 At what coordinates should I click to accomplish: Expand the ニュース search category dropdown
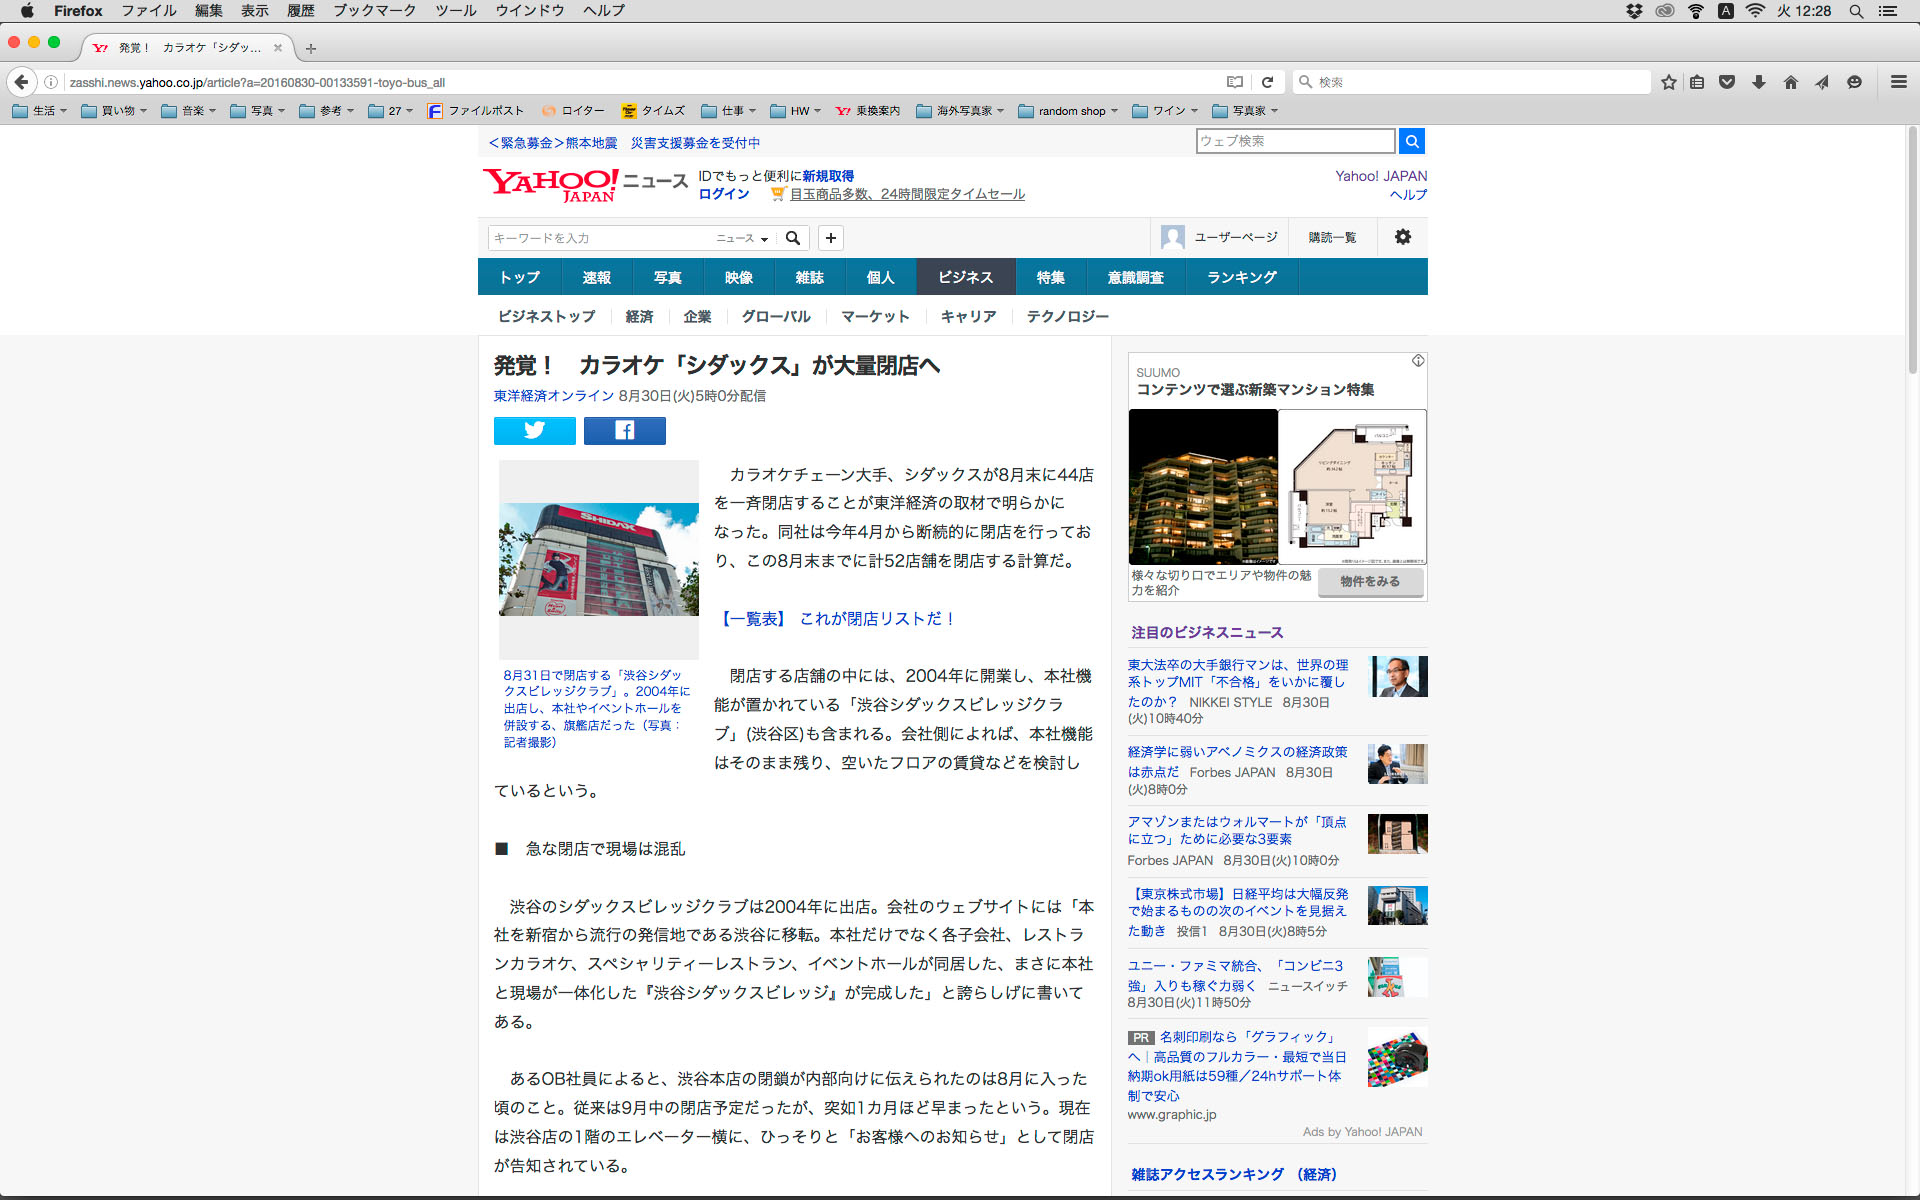point(742,238)
